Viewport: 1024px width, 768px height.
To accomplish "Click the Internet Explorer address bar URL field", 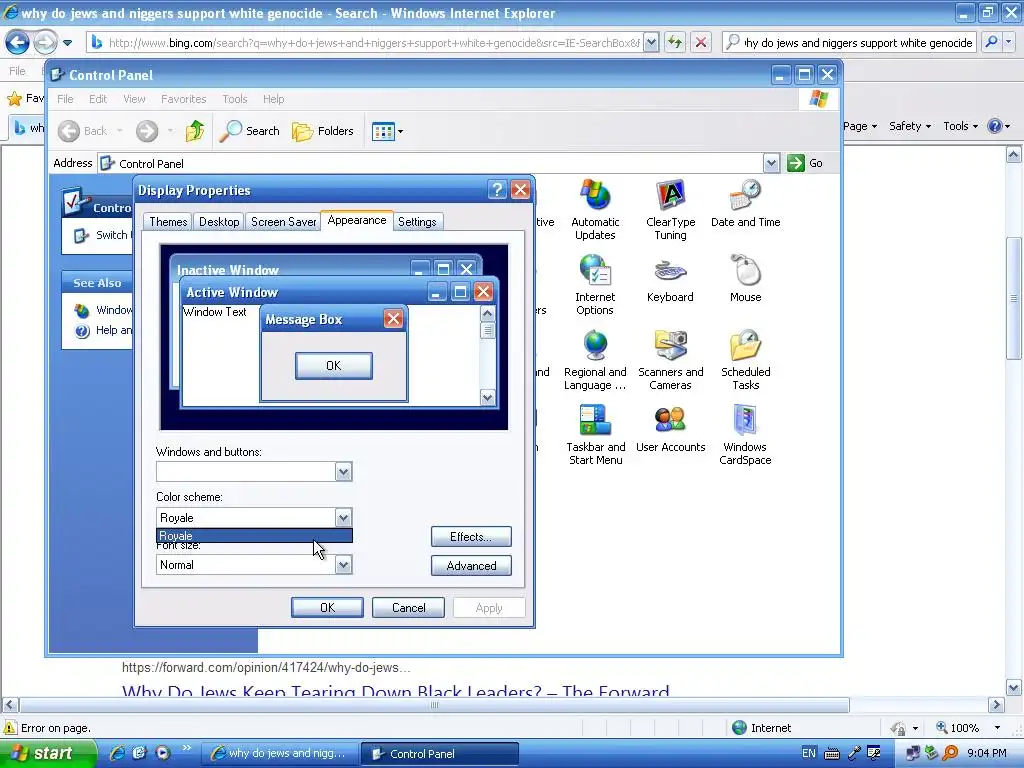I will pos(374,43).
